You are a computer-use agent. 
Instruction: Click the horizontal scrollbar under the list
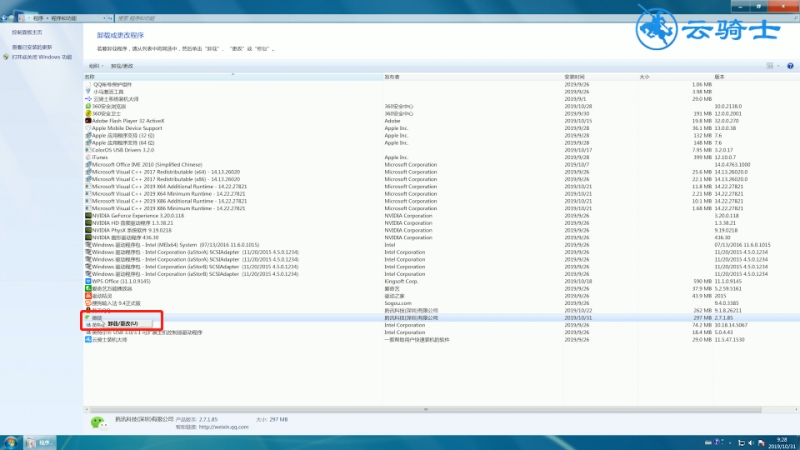coord(426,409)
